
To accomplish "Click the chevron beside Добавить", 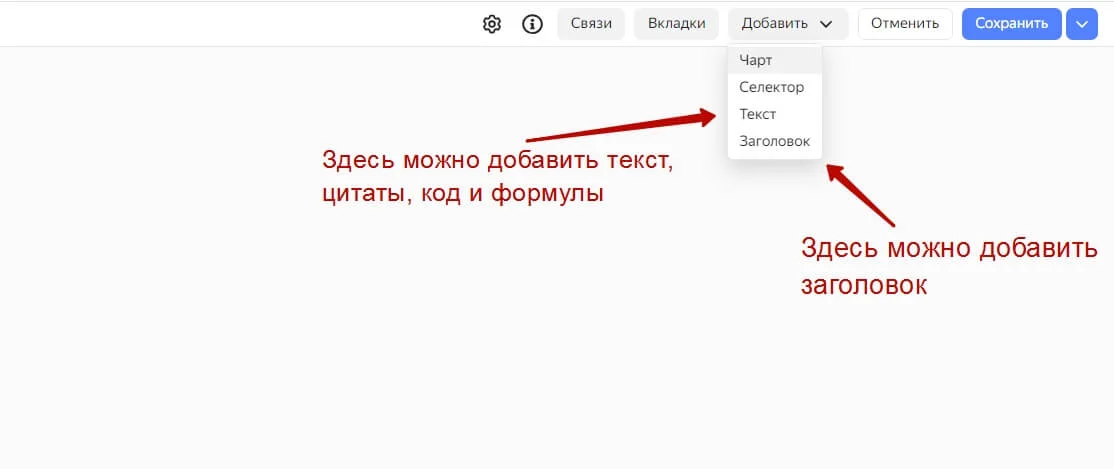I will [x=826, y=24].
